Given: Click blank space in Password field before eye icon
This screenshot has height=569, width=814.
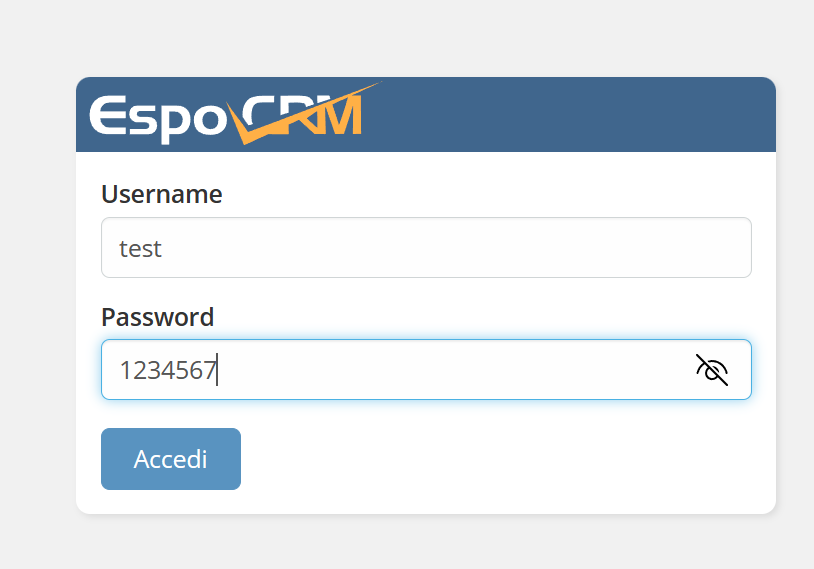Looking at the screenshot, I should (500, 370).
